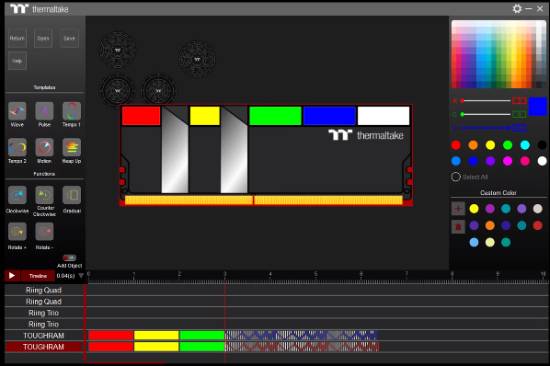The height and width of the screenshot is (366, 550).
Task: Choose the Tempo 2 template
Action: click(17, 147)
